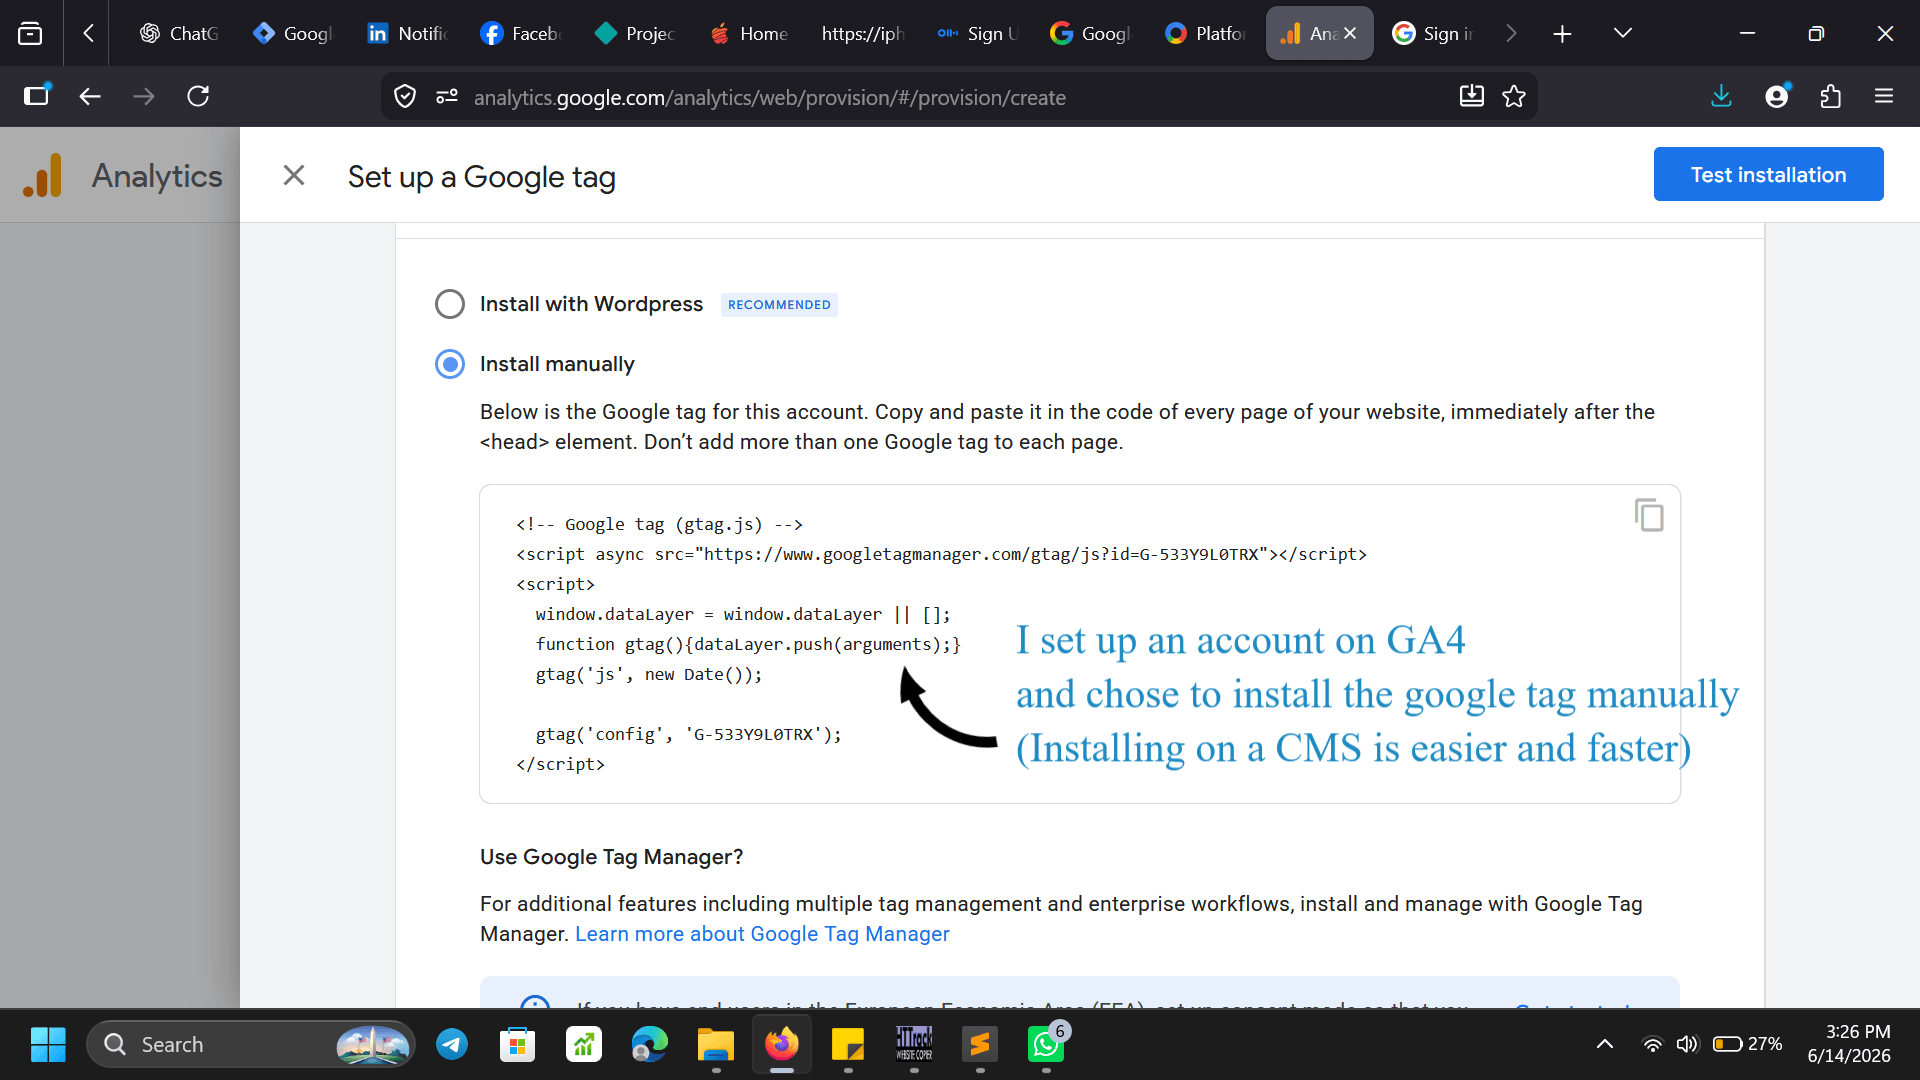
Task: Open Microsoft Store from the taskbar
Action: tap(518, 1044)
